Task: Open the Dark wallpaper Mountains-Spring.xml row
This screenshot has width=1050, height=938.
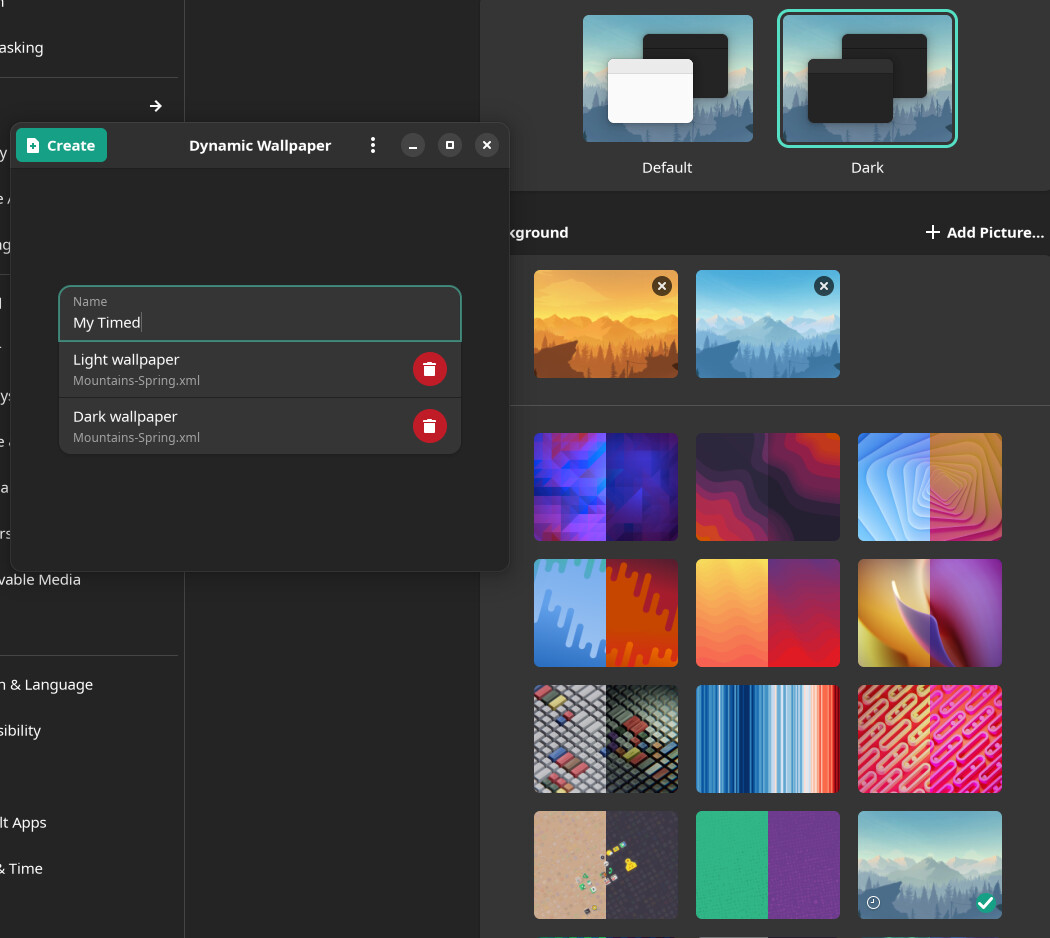Action: coord(230,426)
